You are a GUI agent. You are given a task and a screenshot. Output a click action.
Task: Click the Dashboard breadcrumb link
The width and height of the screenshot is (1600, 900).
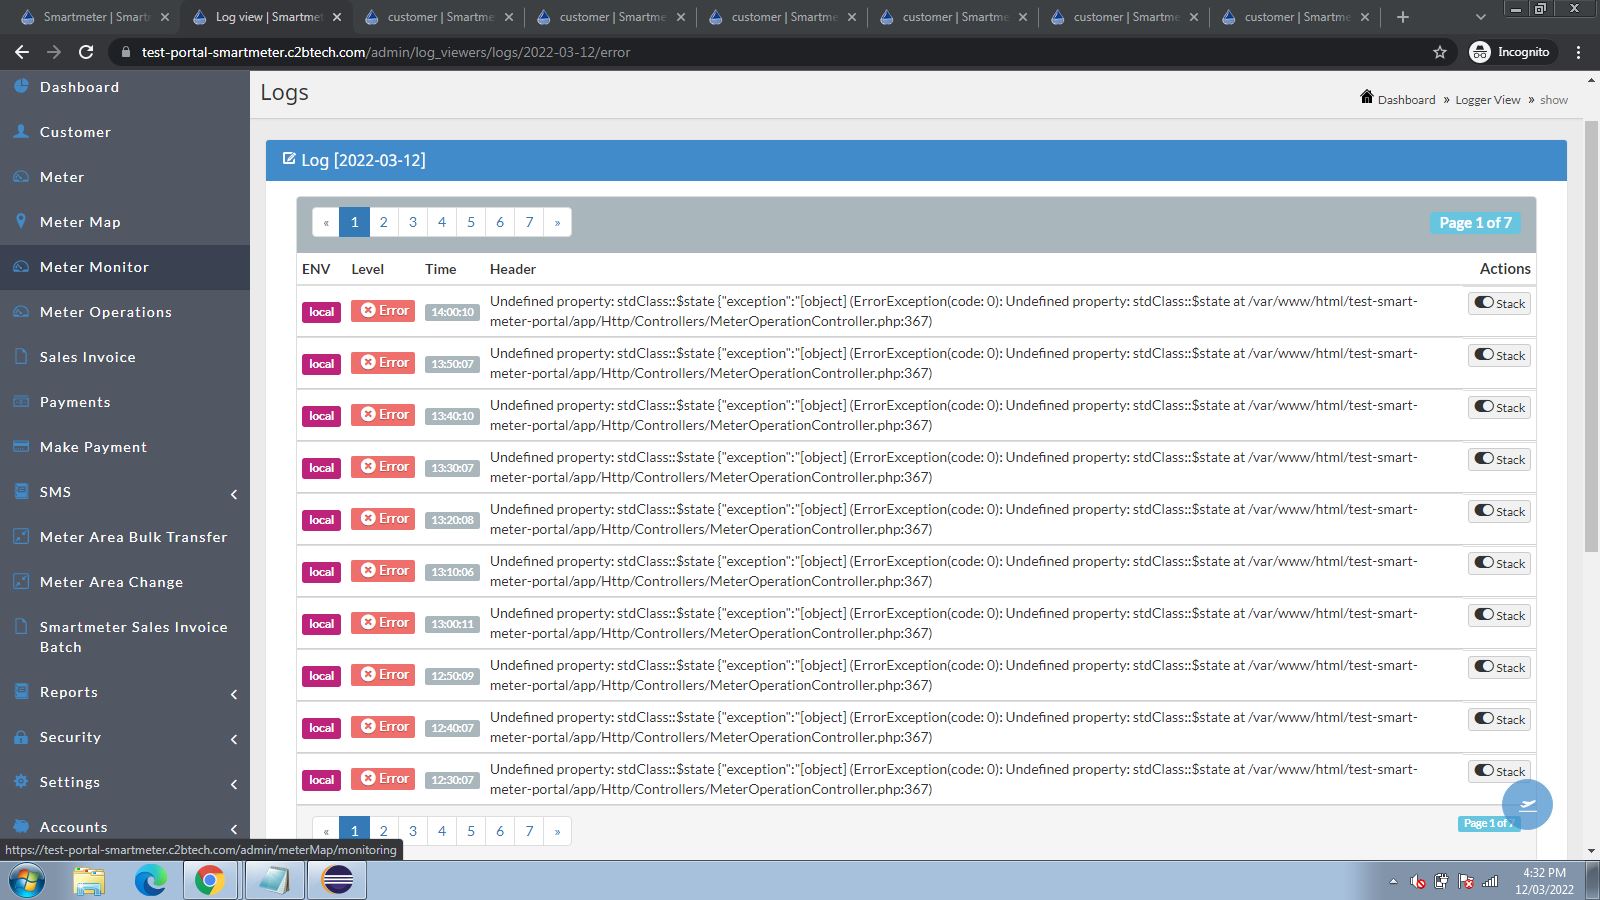click(1406, 100)
